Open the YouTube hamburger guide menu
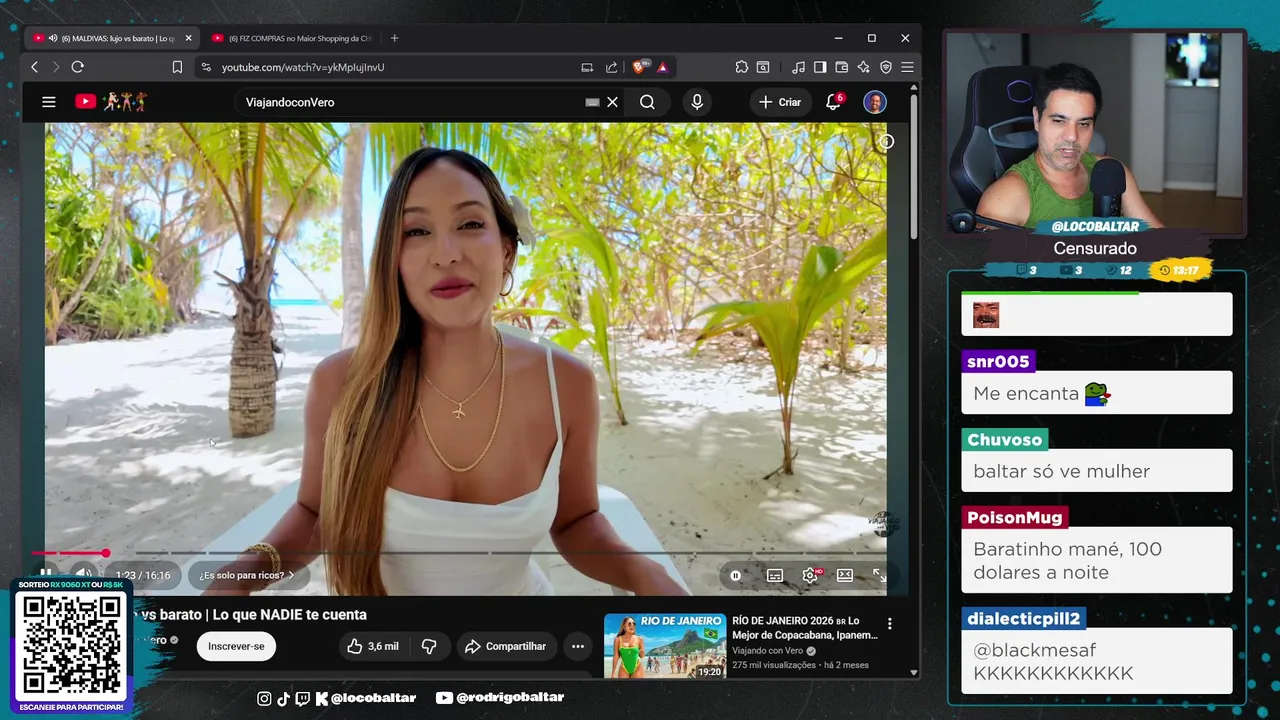1280x720 pixels. (x=48, y=102)
